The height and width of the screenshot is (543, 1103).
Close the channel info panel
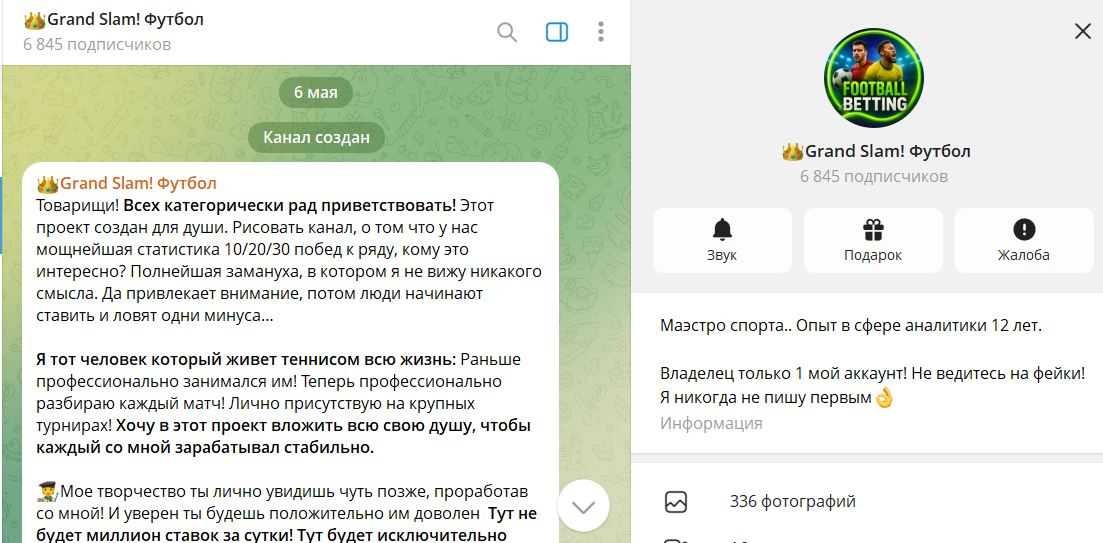click(1082, 31)
